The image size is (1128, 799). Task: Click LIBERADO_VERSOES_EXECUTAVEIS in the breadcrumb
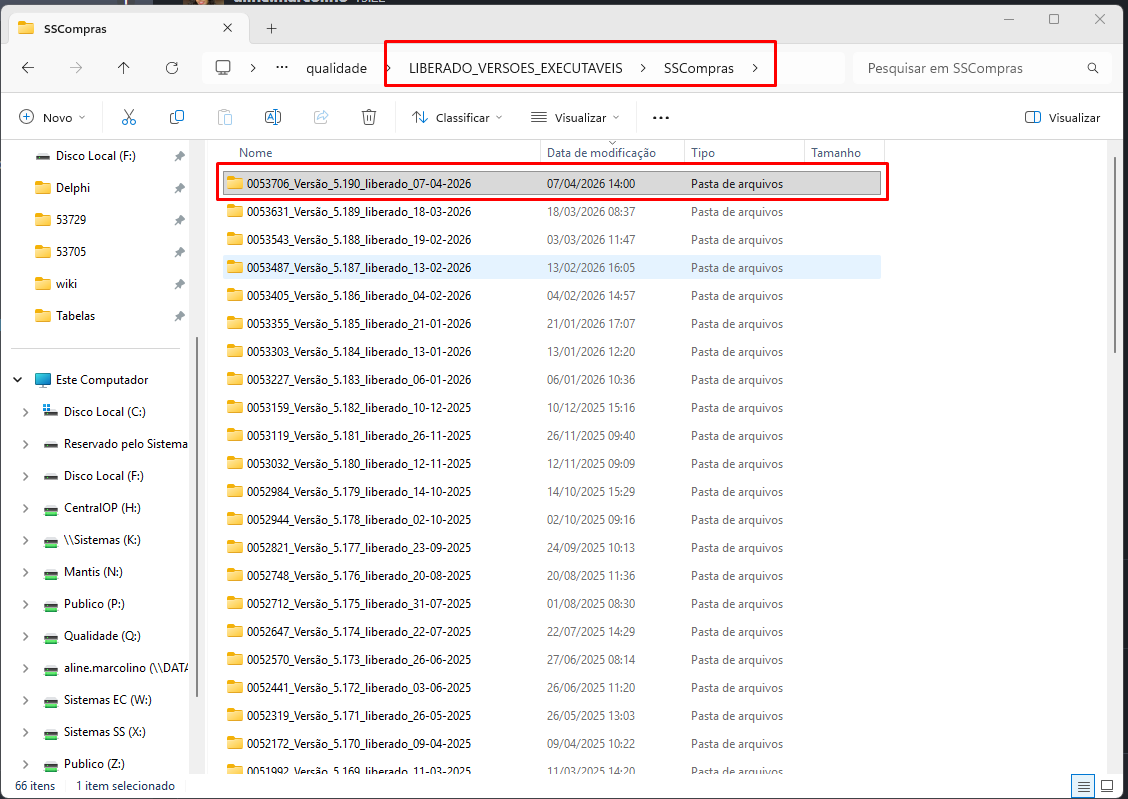coord(515,68)
